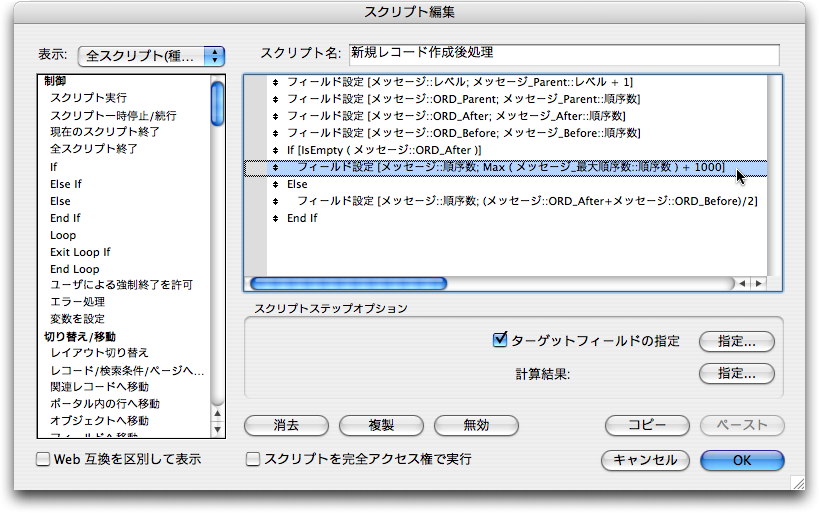Click the right arrow of the horizontal scrollbar
This screenshot has height=513, width=819.
coord(759,284)
